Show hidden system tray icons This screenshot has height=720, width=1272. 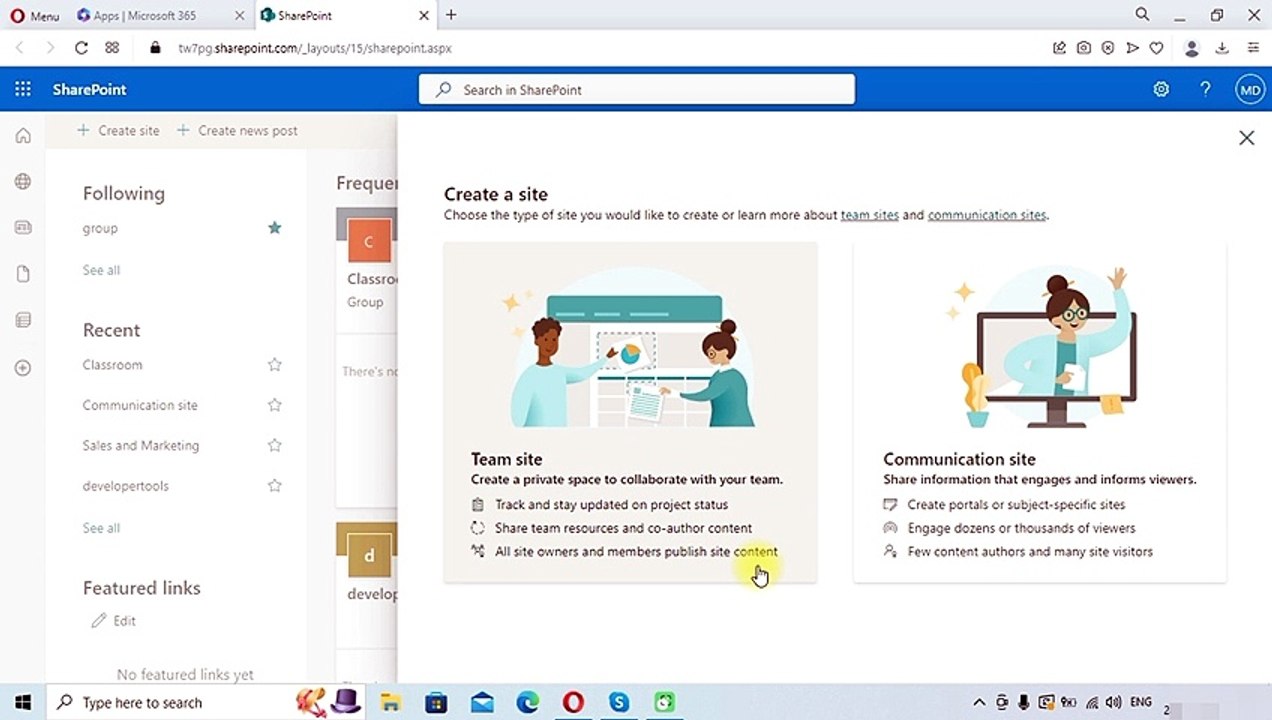tap(979, 703)
